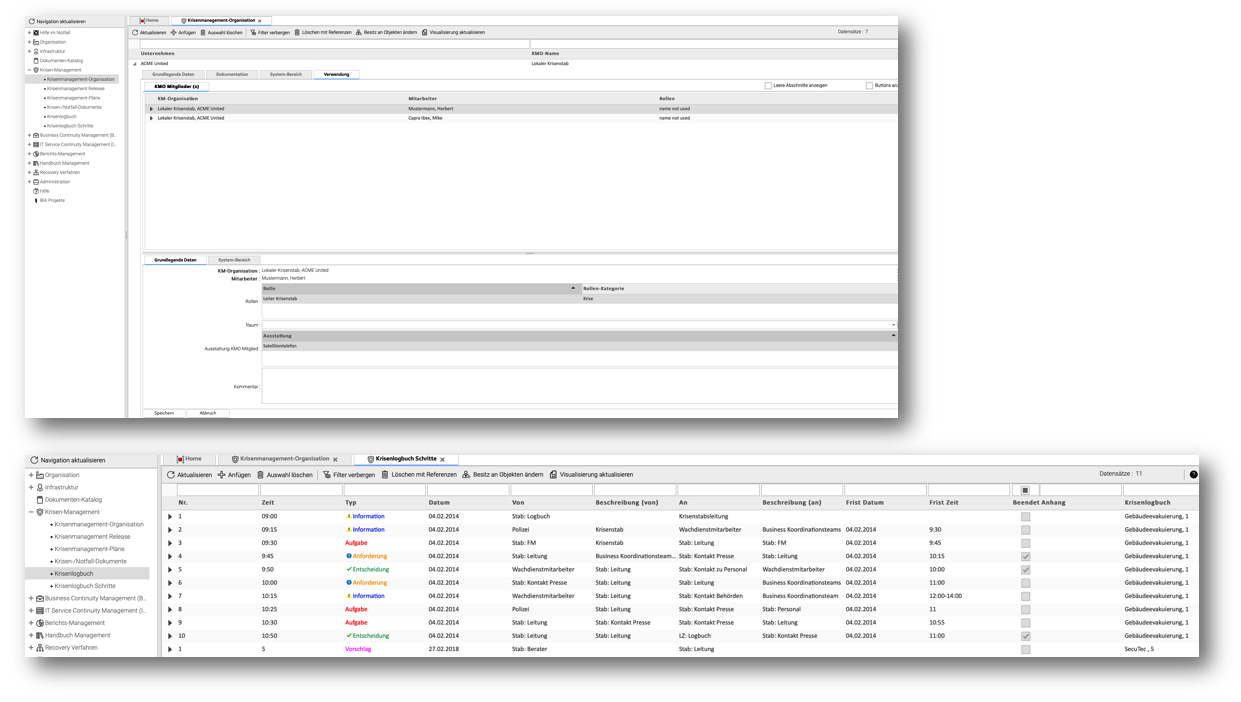
Task: Click Löschen mit Referenzen in bottom window
Action: [x=418, y=475]
